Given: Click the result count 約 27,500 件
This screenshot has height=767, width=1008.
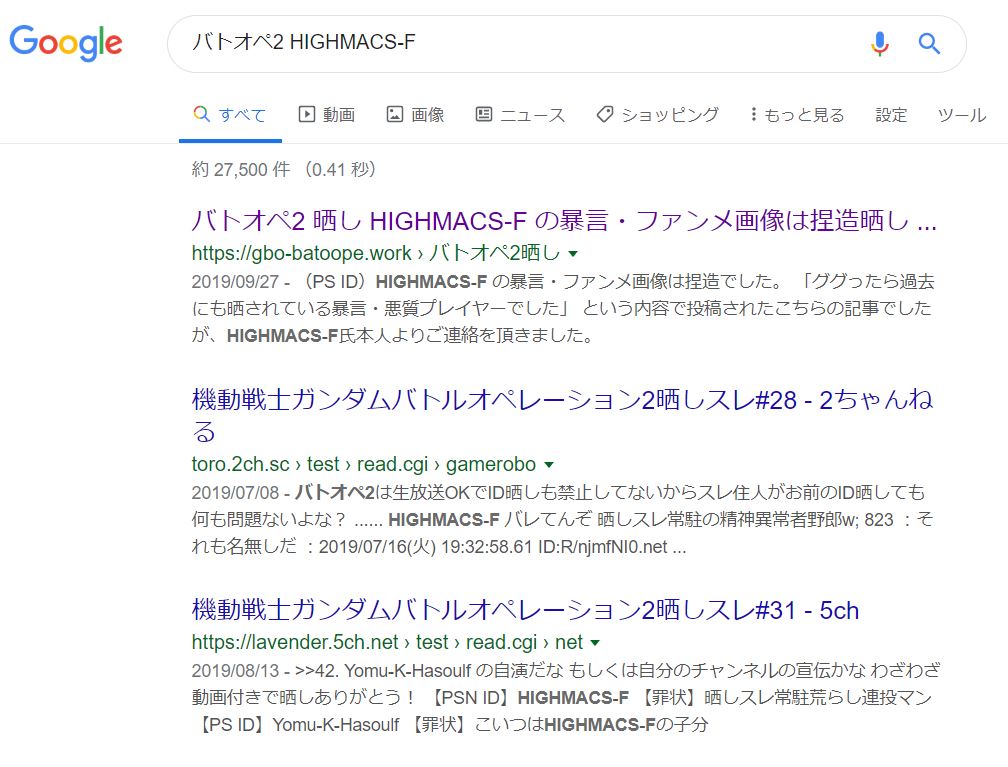Looking at the screenshot, I should [x=284, y=169].
